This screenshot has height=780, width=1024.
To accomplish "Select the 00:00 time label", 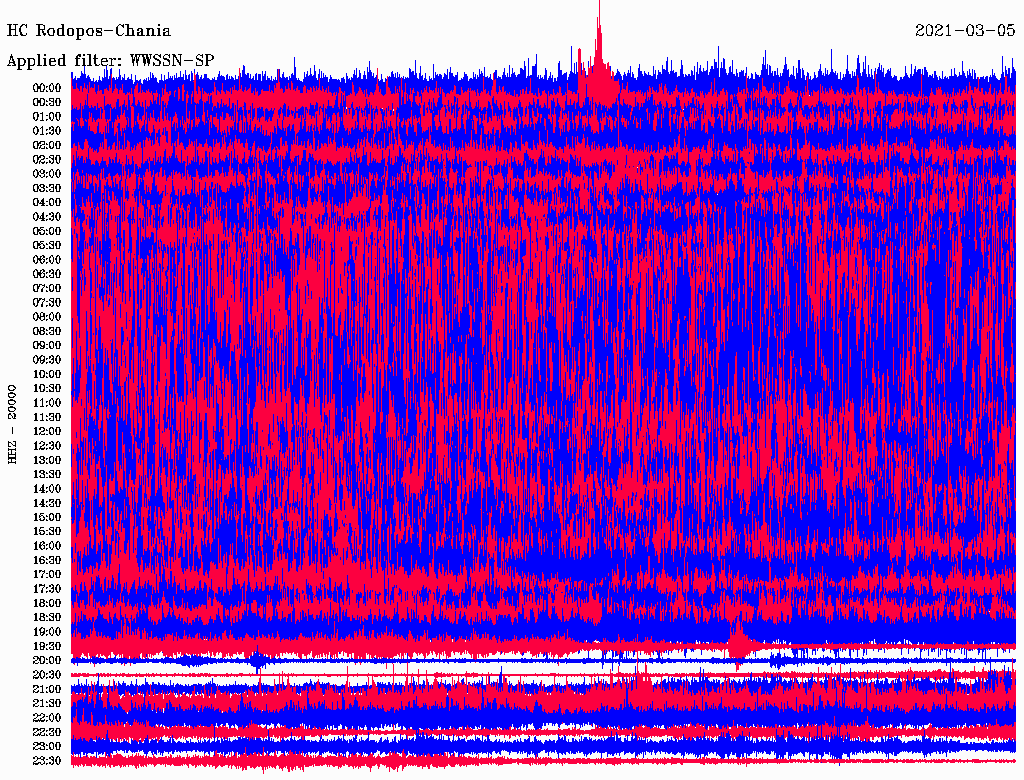I will [47, 88].
